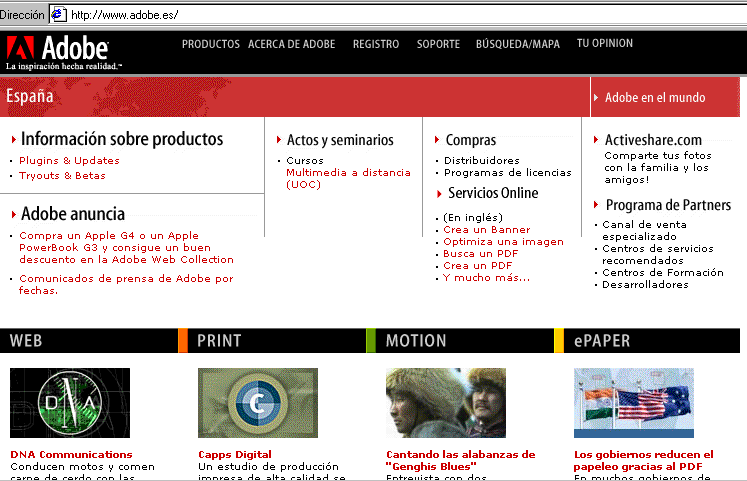This screenshot has width=747, height=481.
Task: Click the Internet Explorer page icon in the address bar
Action: click(x=58, y=14)
